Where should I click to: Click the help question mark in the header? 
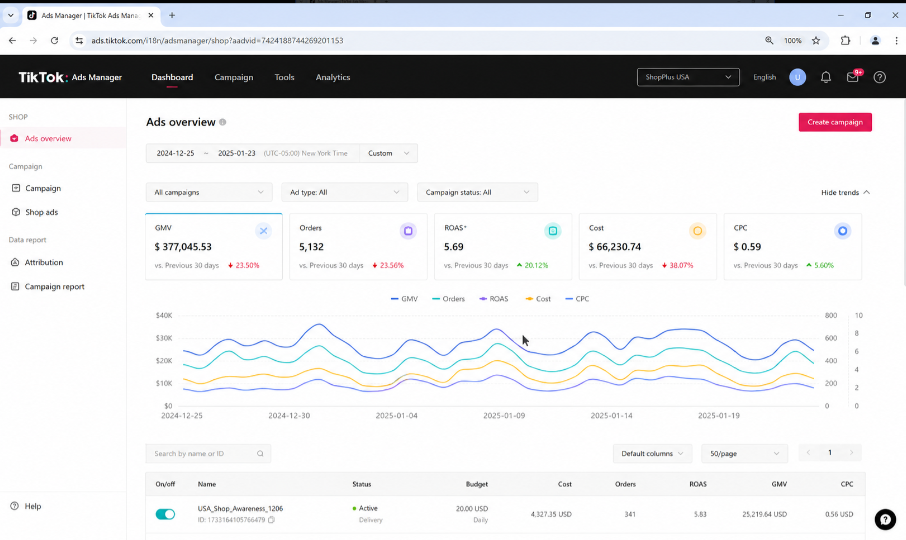(879, 77)
